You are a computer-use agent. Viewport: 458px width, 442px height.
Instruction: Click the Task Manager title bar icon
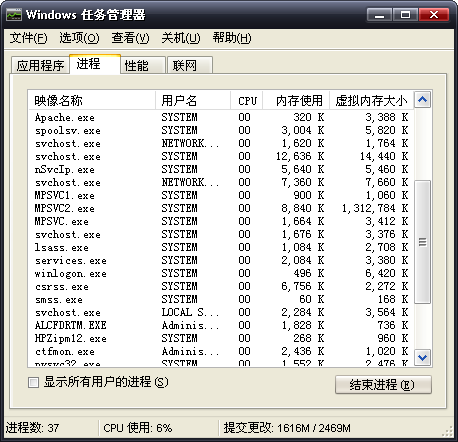(x=14, y=15)
